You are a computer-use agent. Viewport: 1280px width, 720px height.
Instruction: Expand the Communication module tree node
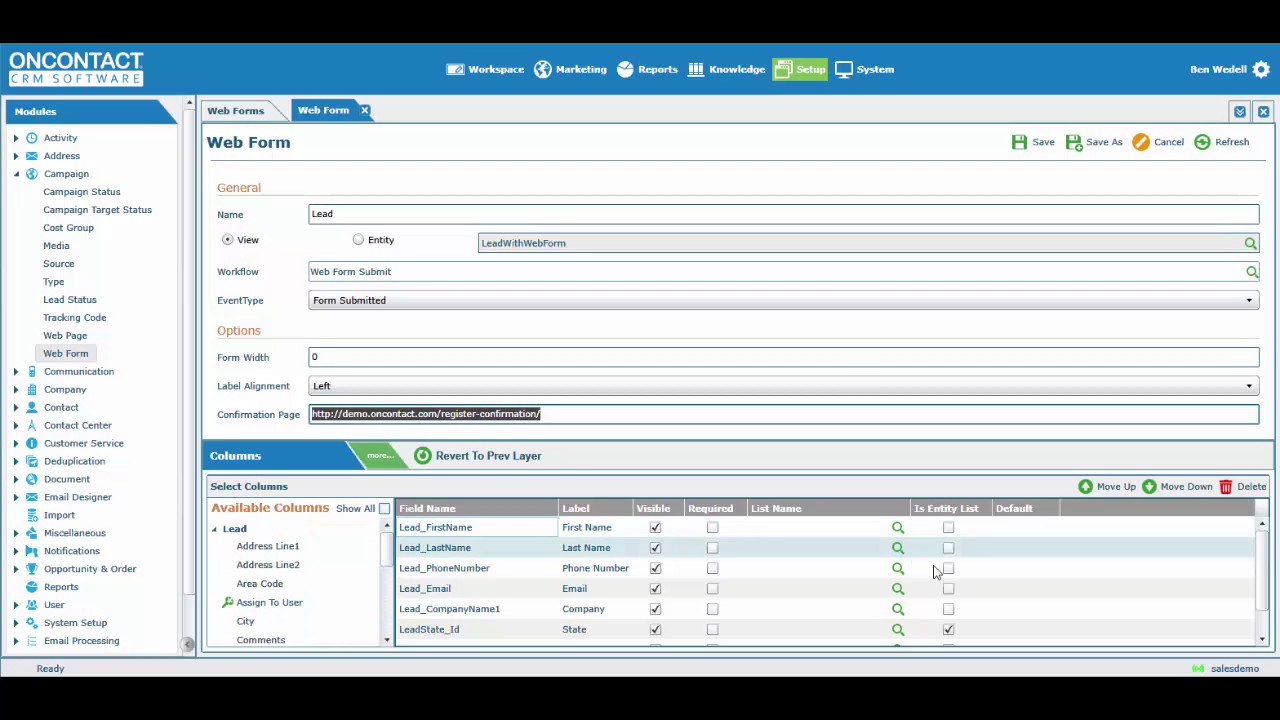pos(16,372)
